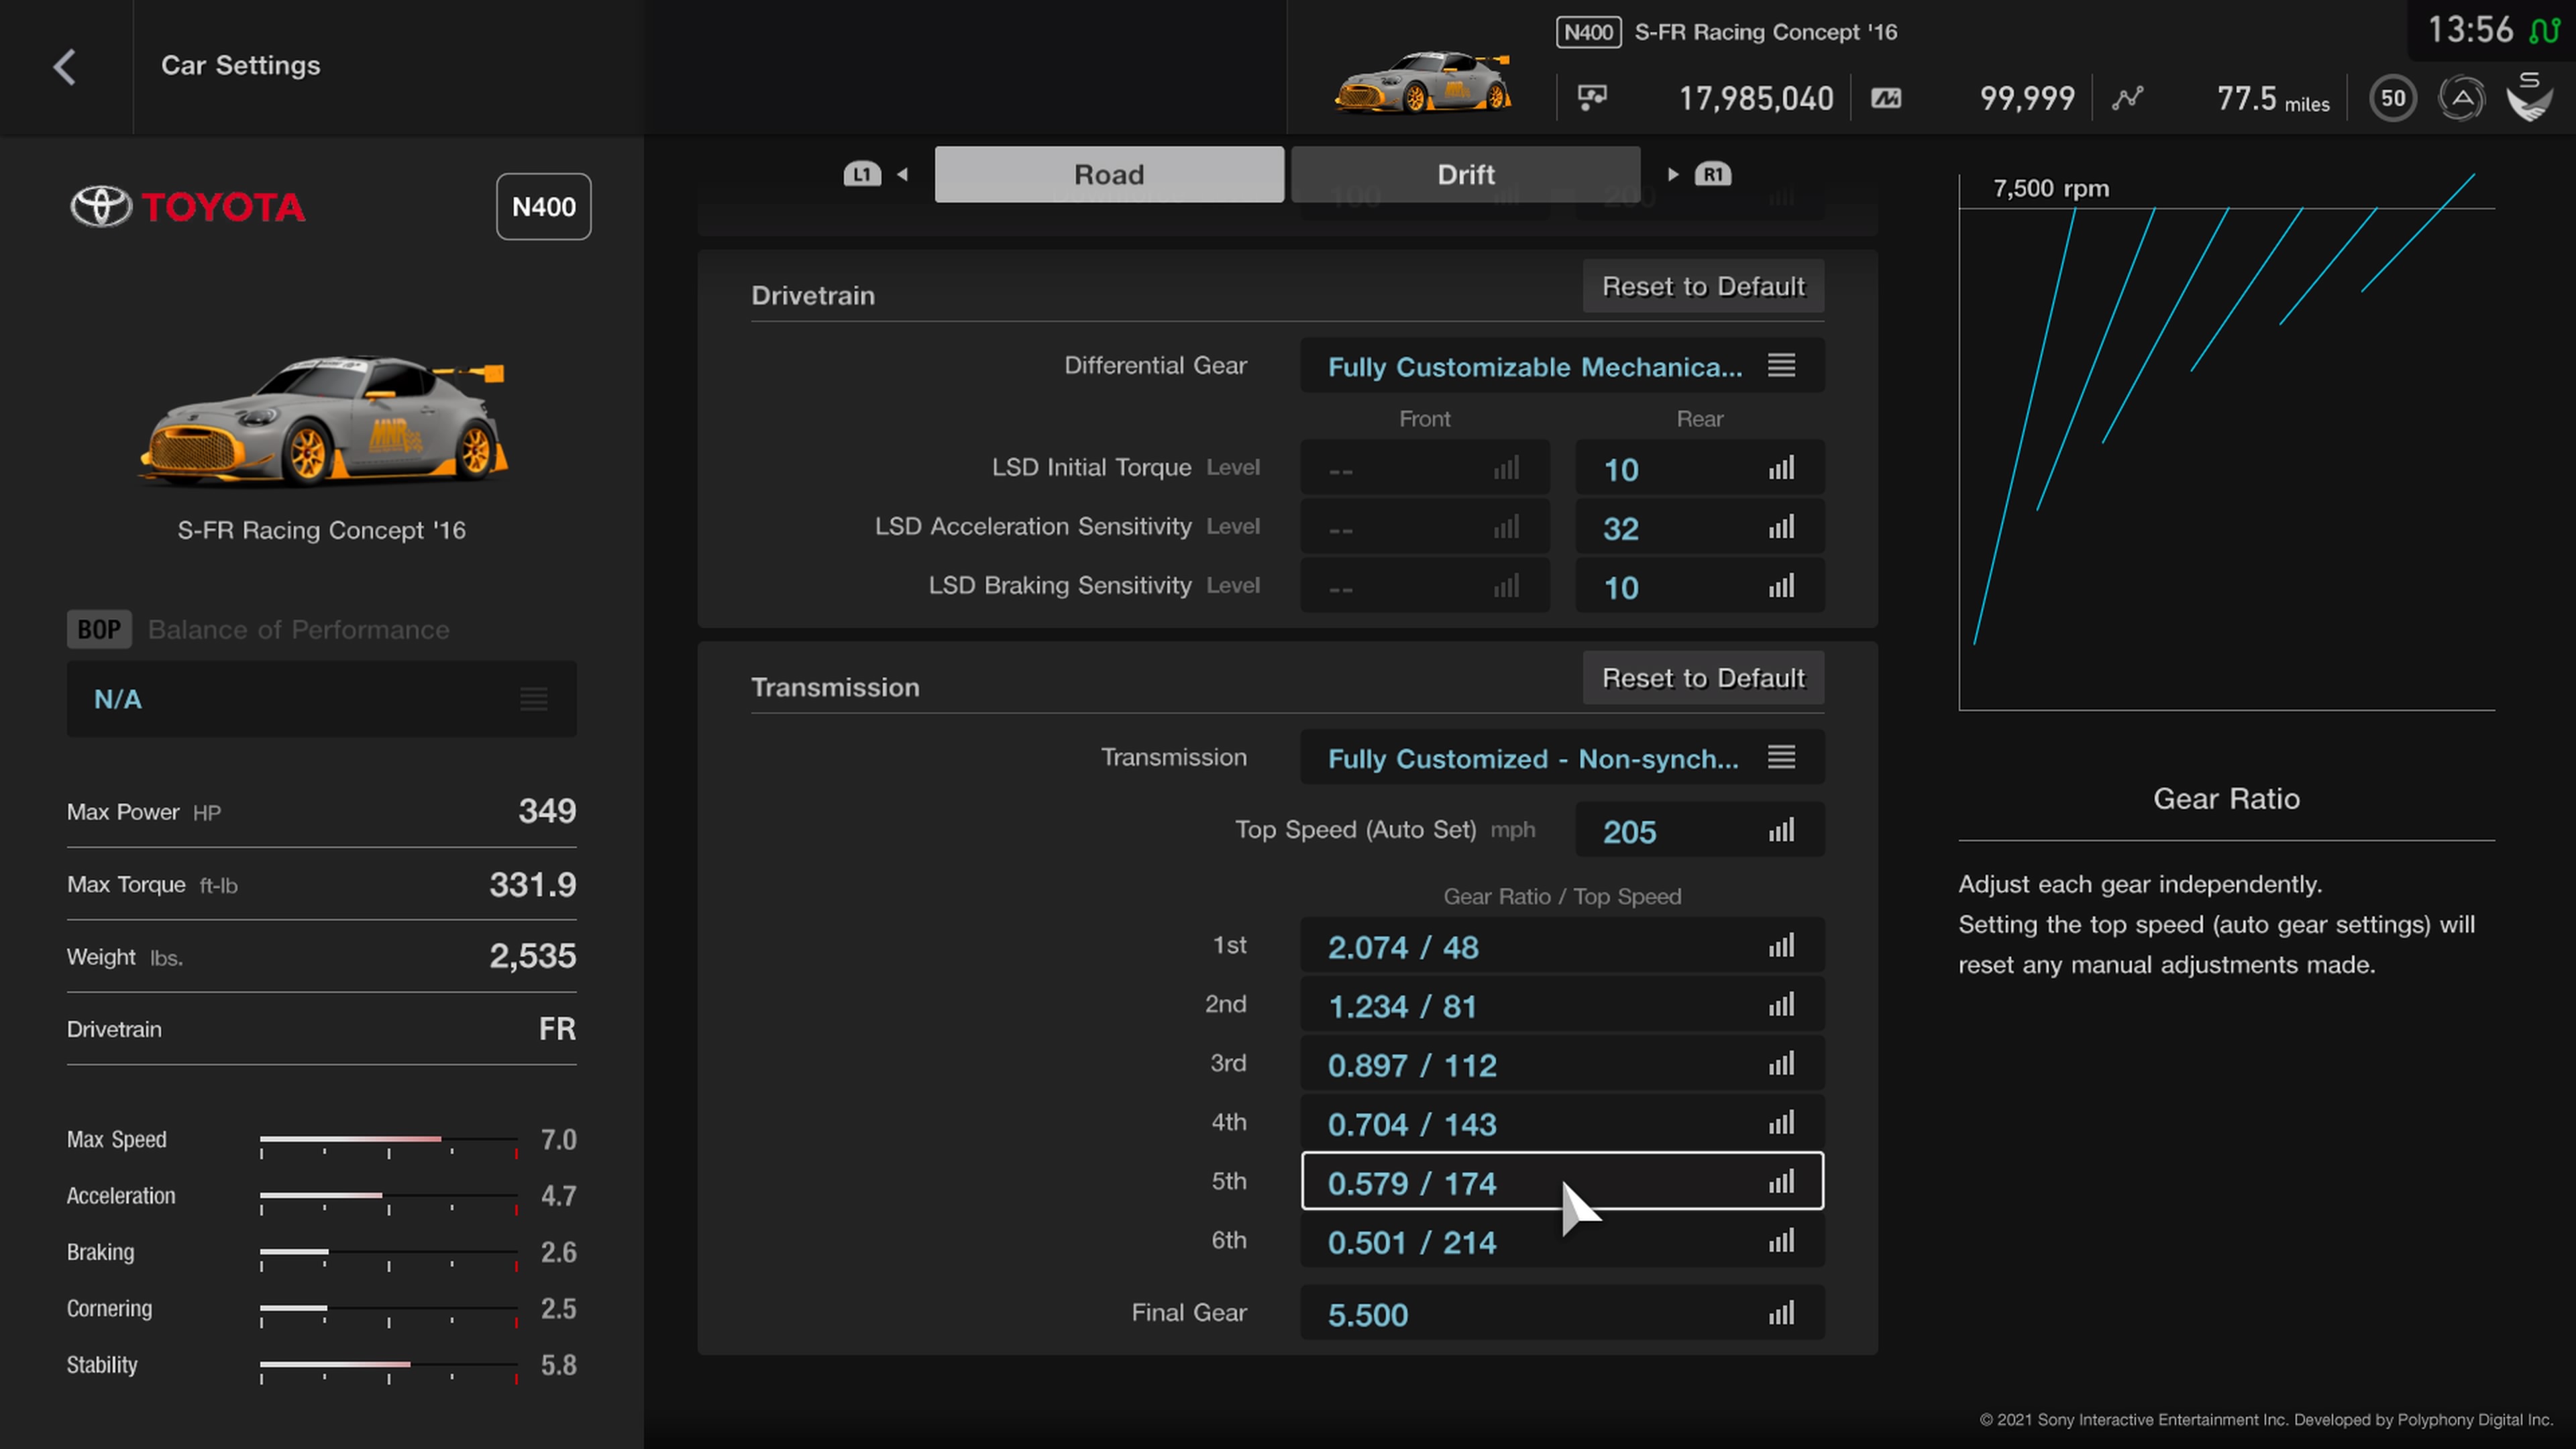
Task: Click the credits icon beside 17,985,040
Action: coord(1592,97)
